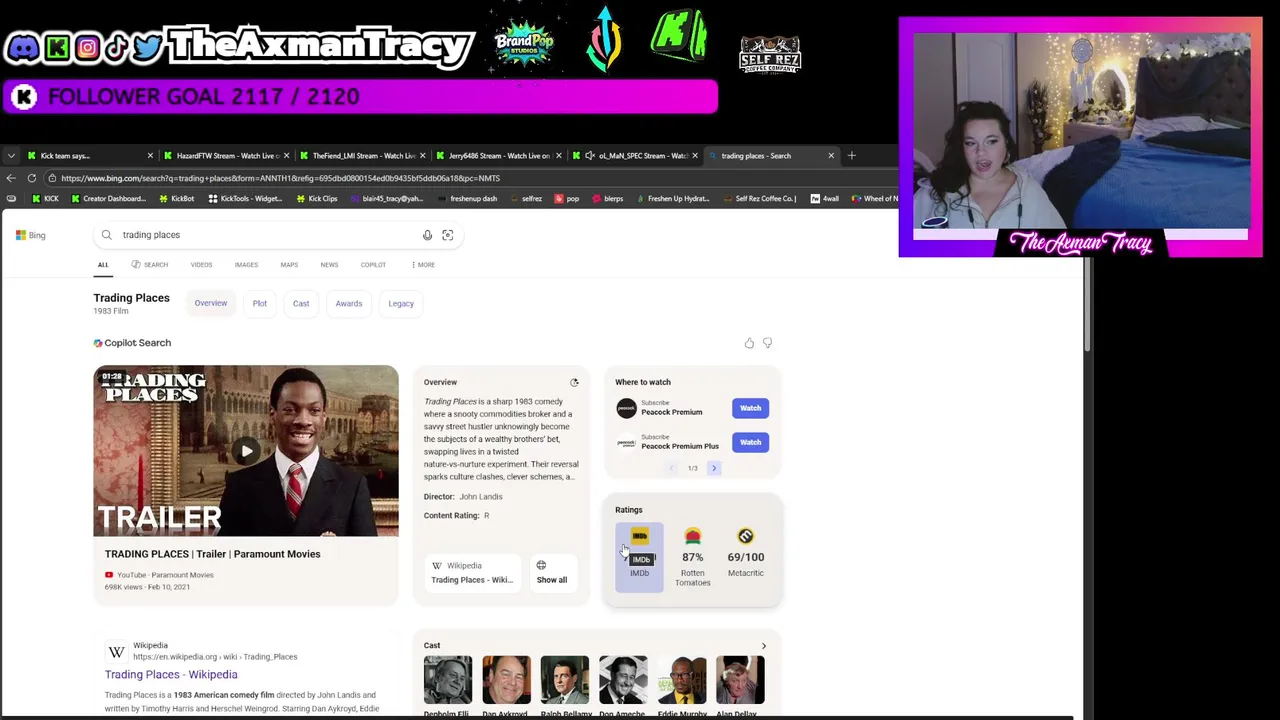Screen dimensions: 1280x720
Task: Close the Kick team says tab
Action: tap(150, 155)
